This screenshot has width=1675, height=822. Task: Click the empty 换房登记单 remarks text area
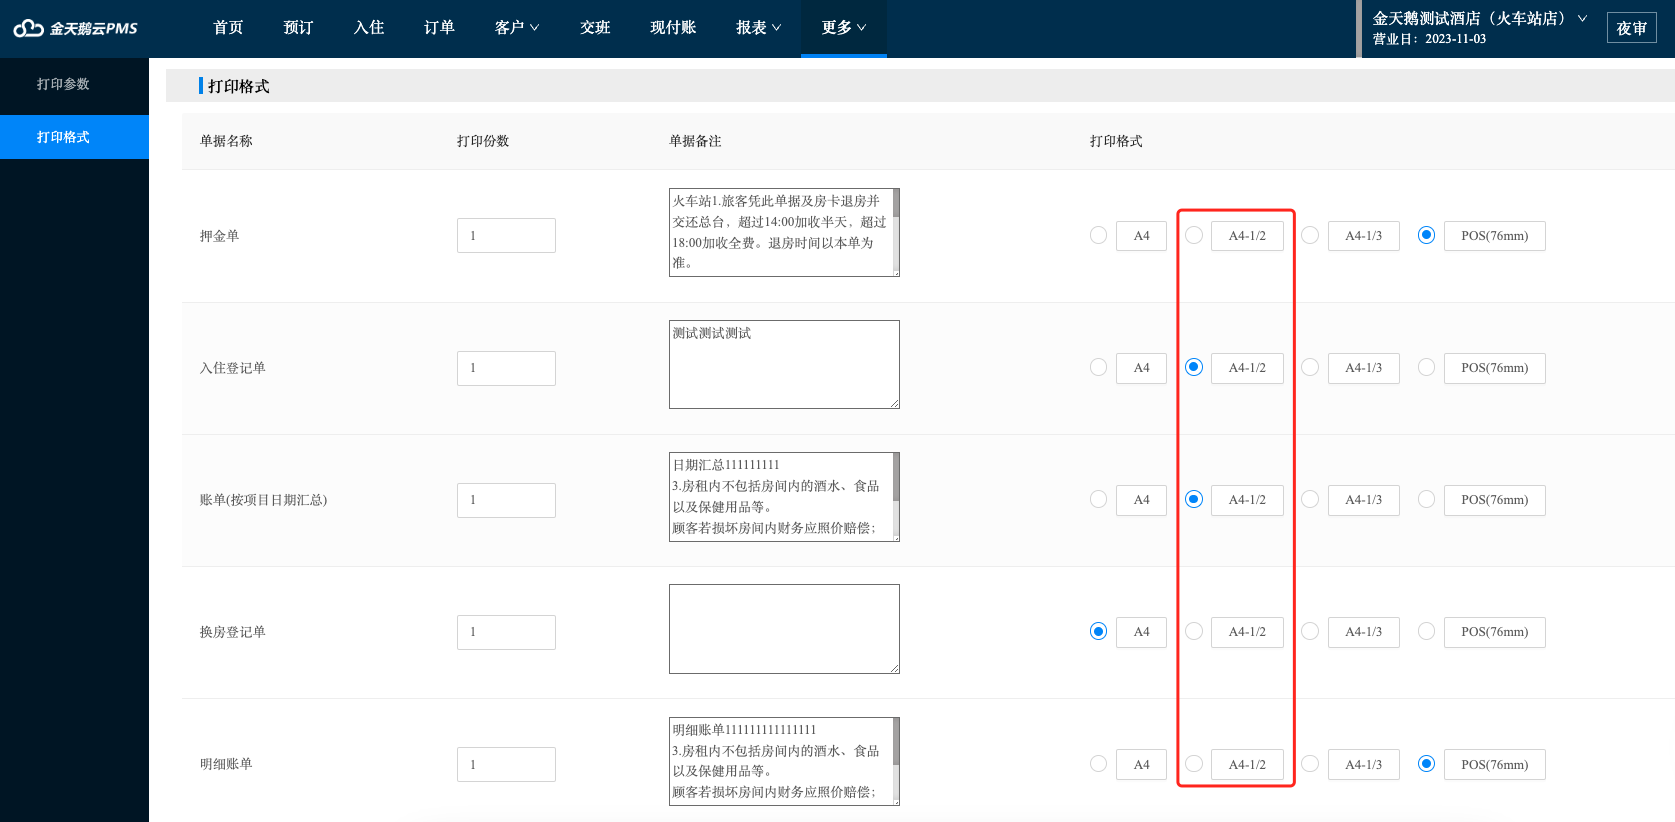click(784, 629)
